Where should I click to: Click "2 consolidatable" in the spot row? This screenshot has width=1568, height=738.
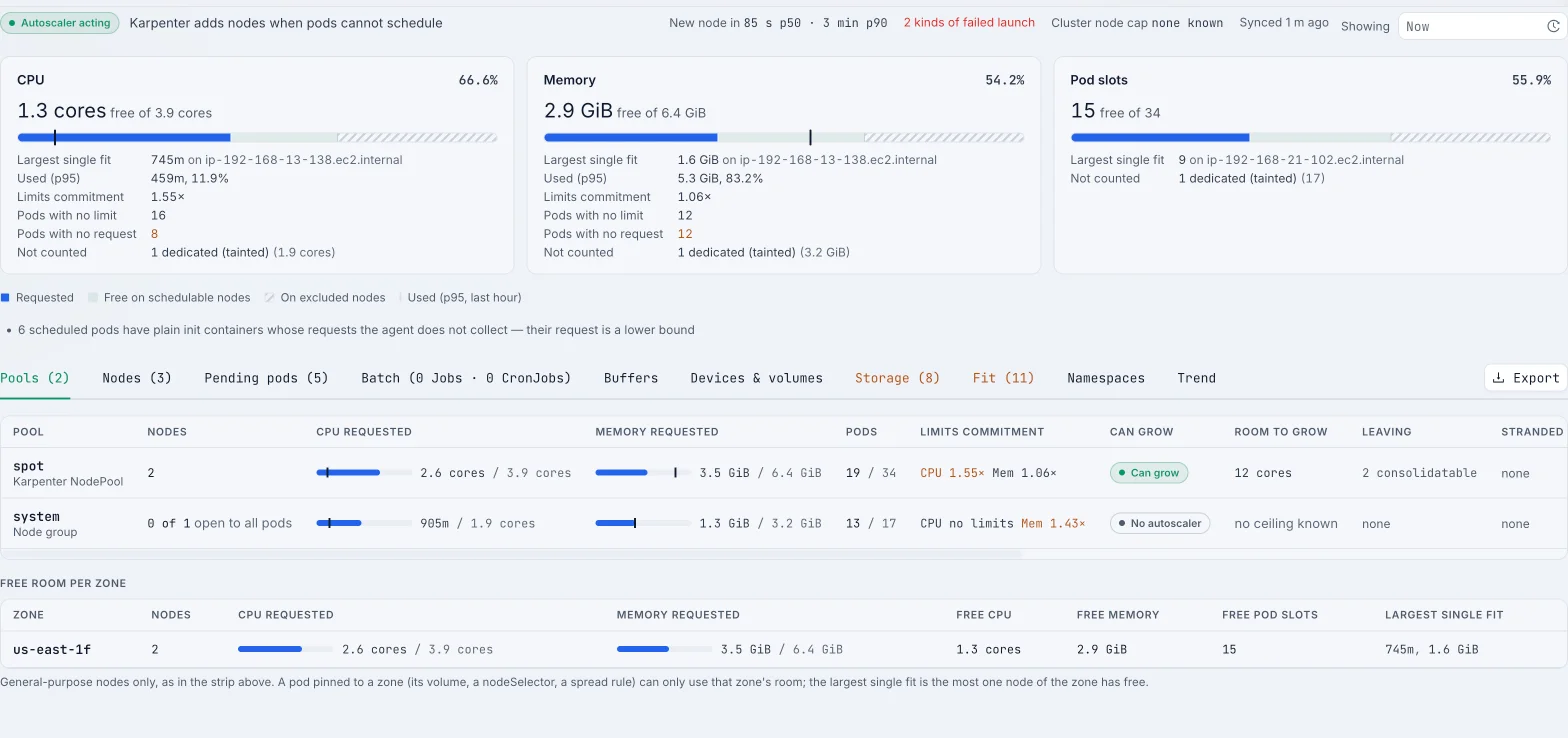1419,473
